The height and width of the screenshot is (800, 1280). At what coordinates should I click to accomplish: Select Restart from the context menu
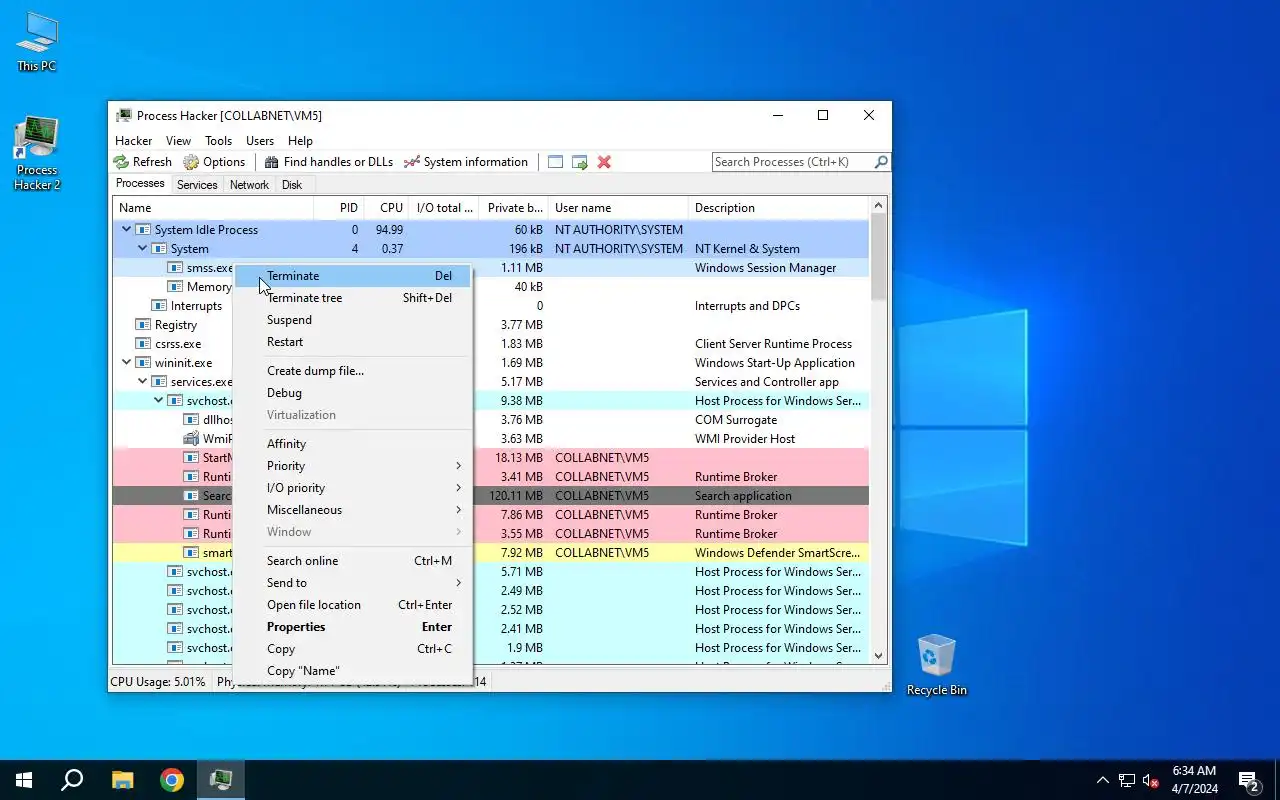pos(352,342)
